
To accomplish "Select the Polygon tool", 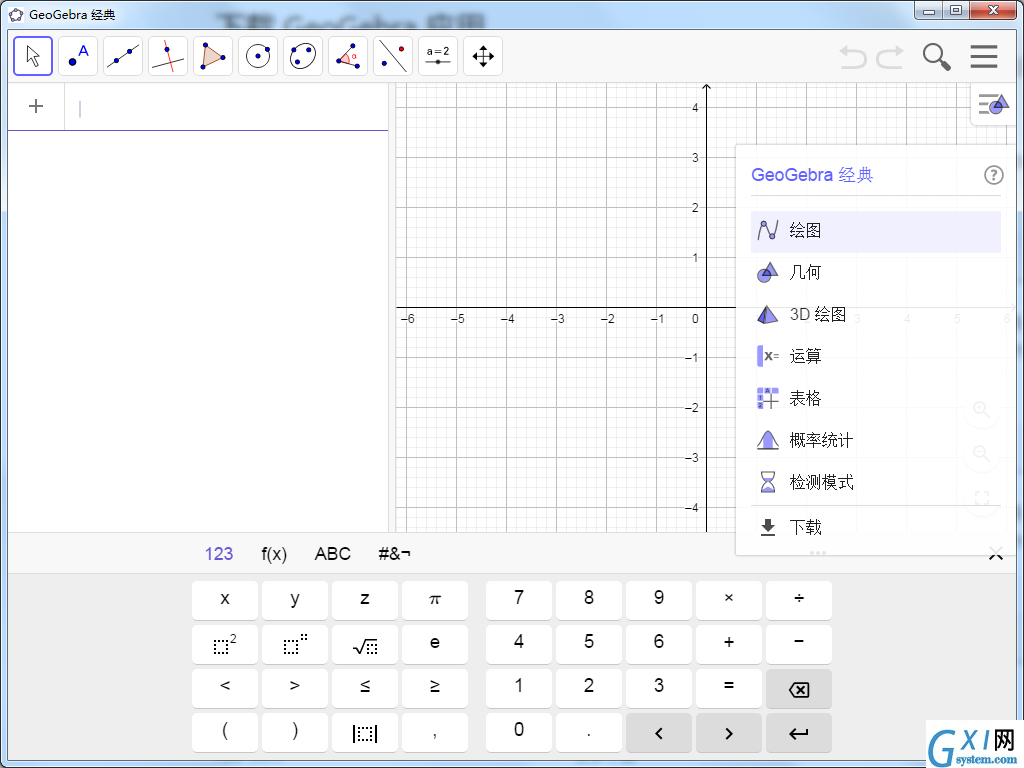I will (x=213, y=56).
